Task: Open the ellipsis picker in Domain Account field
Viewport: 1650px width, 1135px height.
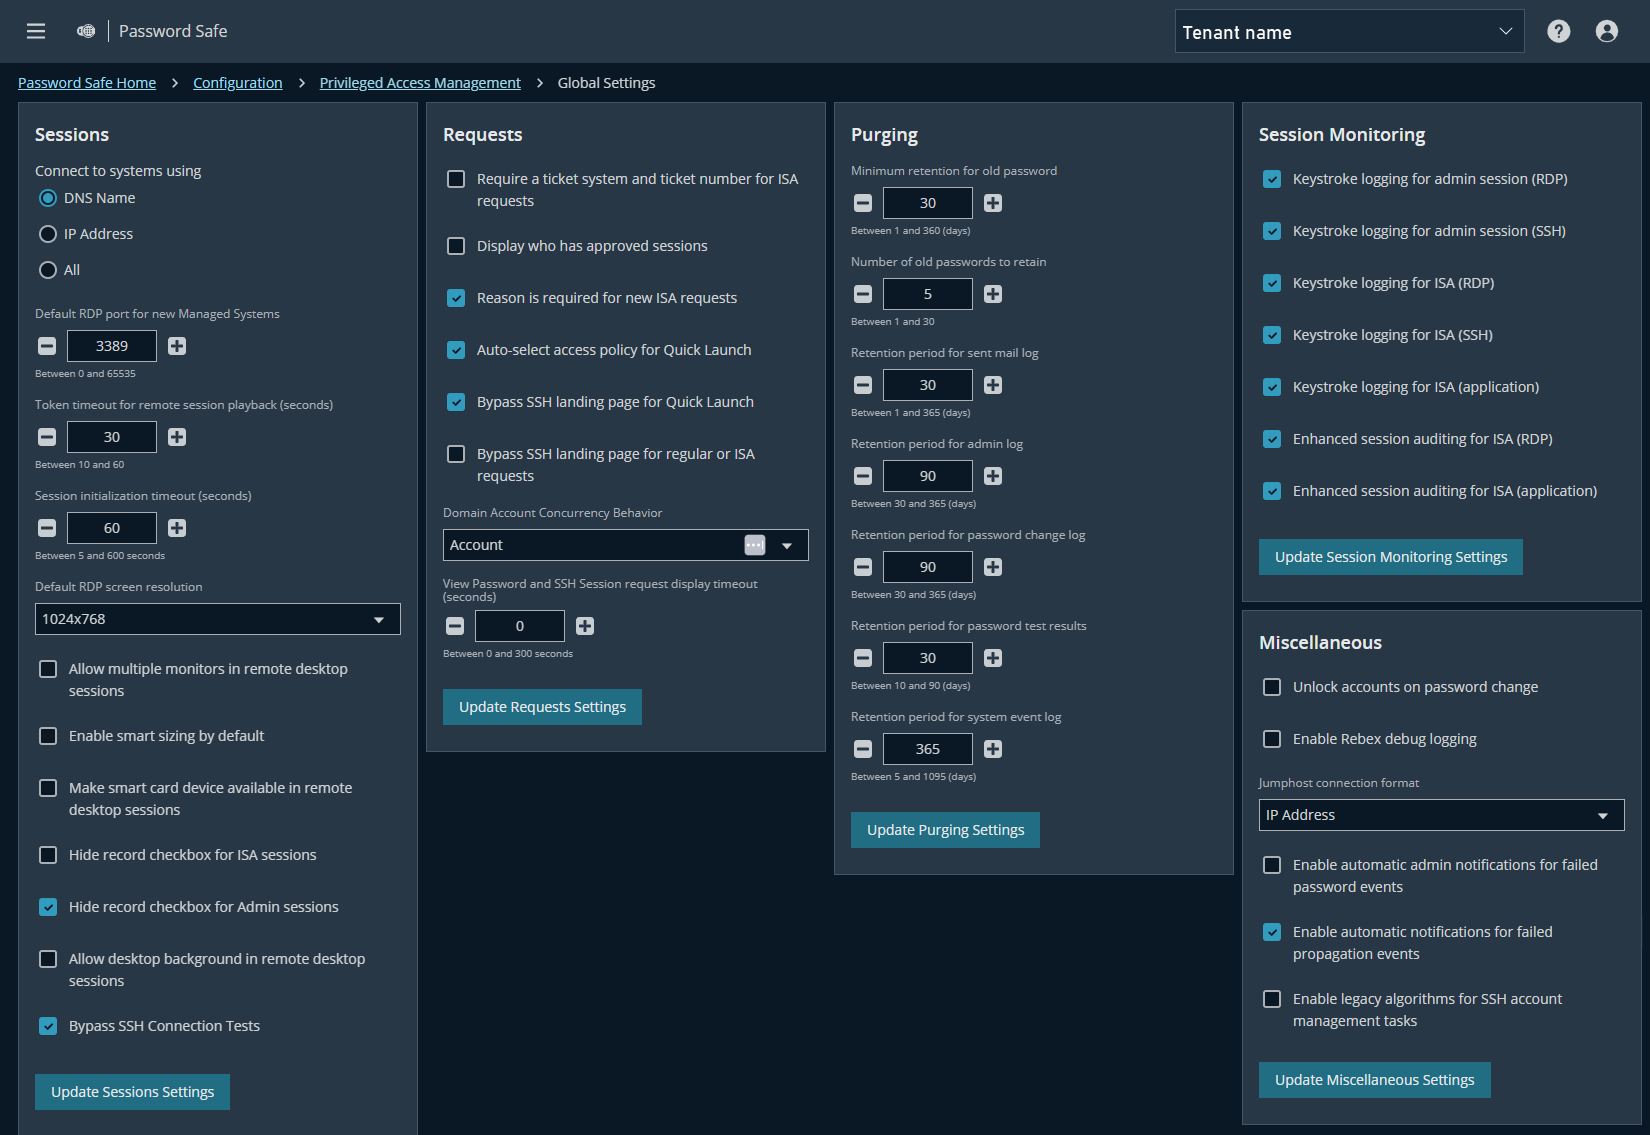Action: pyautogui.click(x=755, y=544)
